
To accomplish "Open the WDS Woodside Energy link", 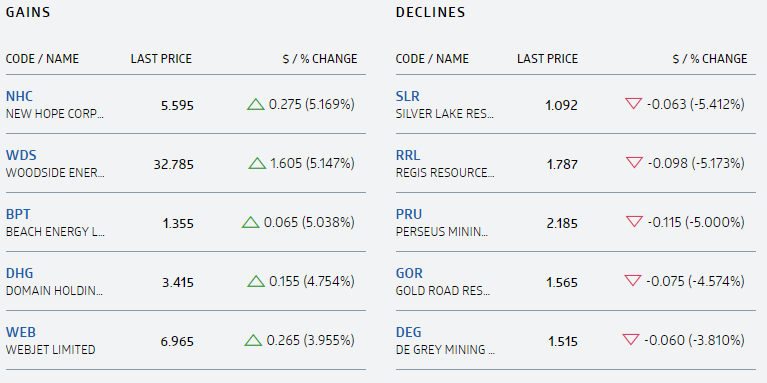I will click(21, 155).
